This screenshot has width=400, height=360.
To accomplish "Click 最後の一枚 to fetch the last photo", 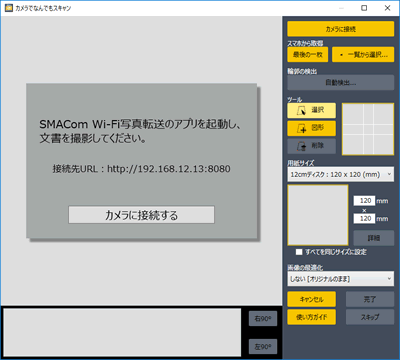I will (x=307, y=55).
